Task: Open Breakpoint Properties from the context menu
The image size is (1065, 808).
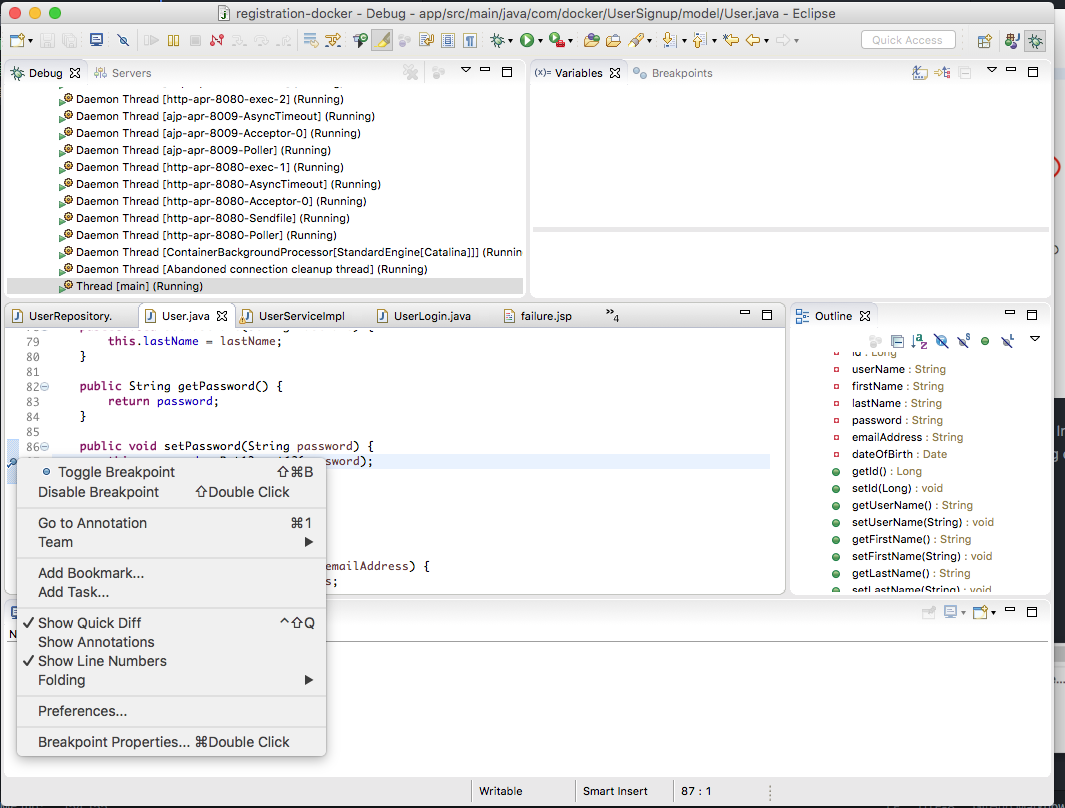Action: (114, 742)
